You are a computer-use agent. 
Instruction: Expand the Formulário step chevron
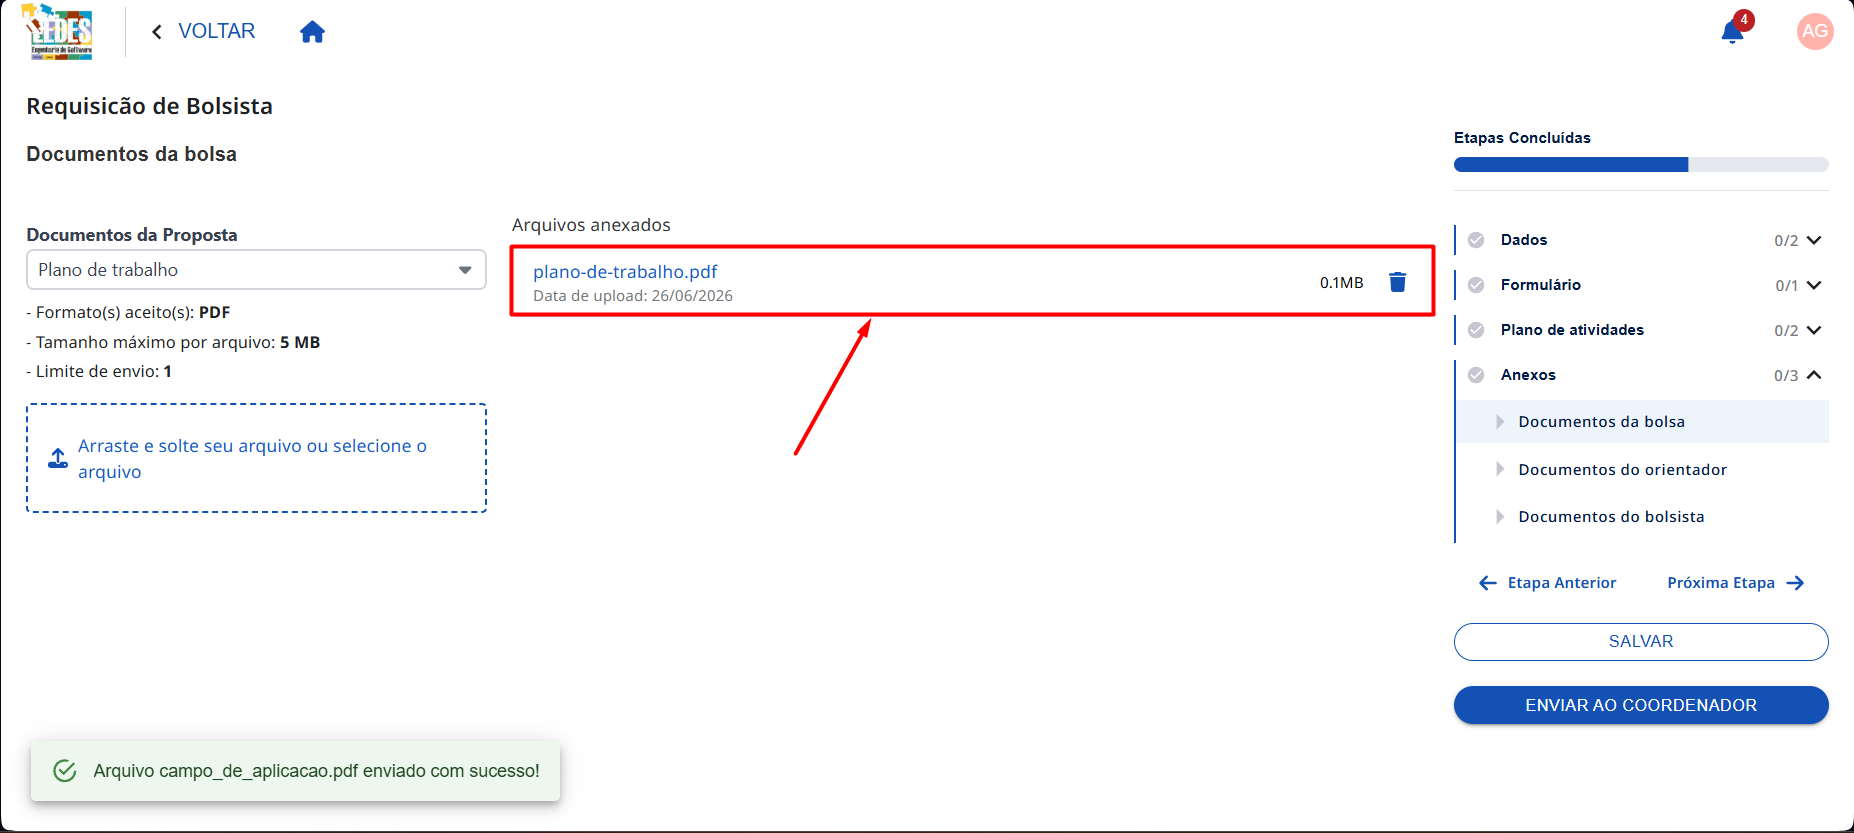[1814, 285]
